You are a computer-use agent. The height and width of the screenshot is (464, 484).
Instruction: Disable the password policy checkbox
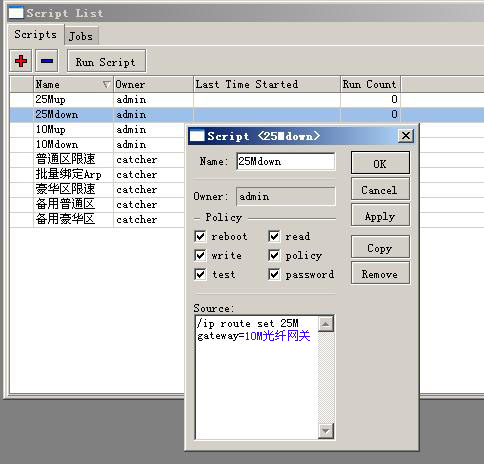(x=274, y=274)
